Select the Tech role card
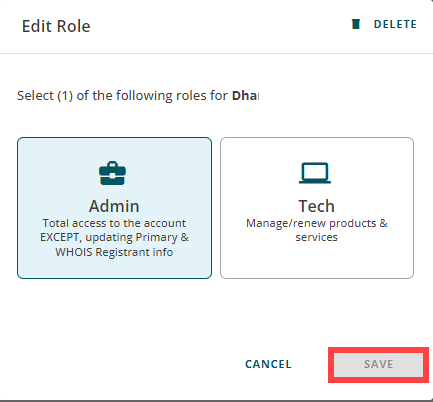This screenshot has width=433, height=402. [317, 208]
